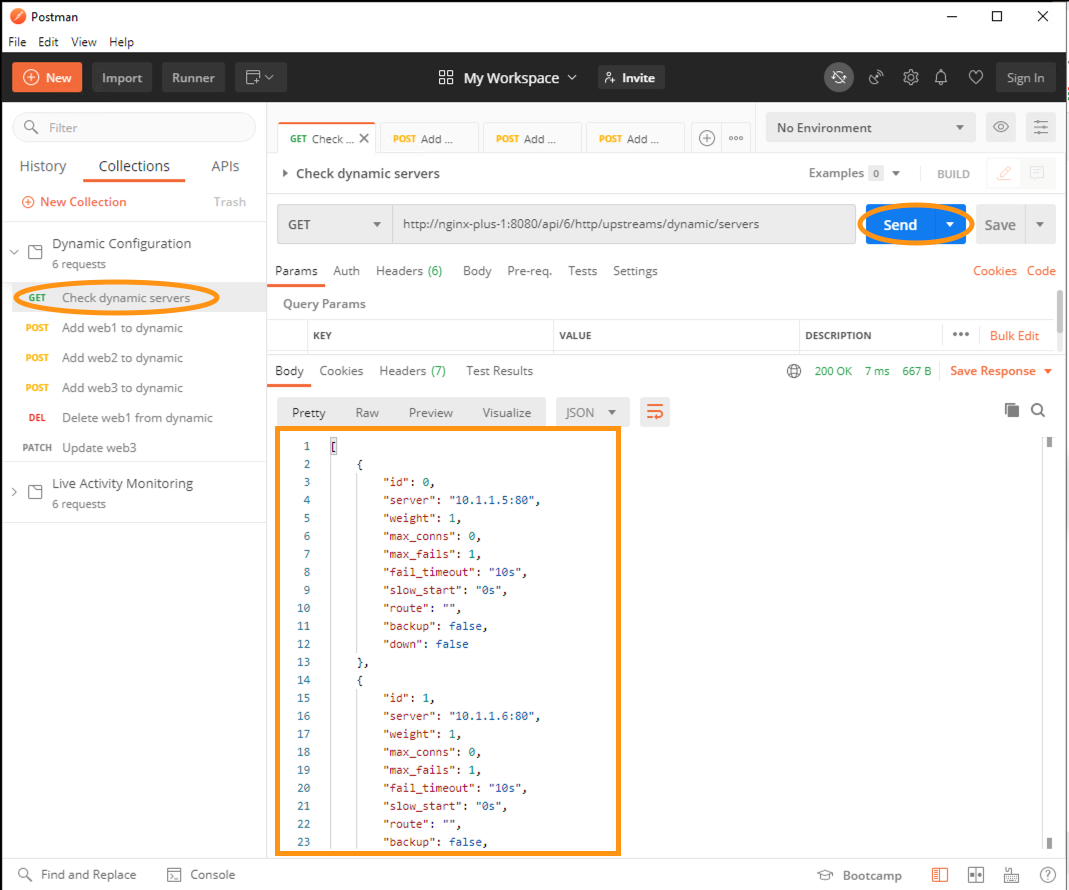The height and width of the screenshot is (890, 1069).
Task: Click the network globe icon in response bar
Action: pyautogui.click(x=794, y=371)
